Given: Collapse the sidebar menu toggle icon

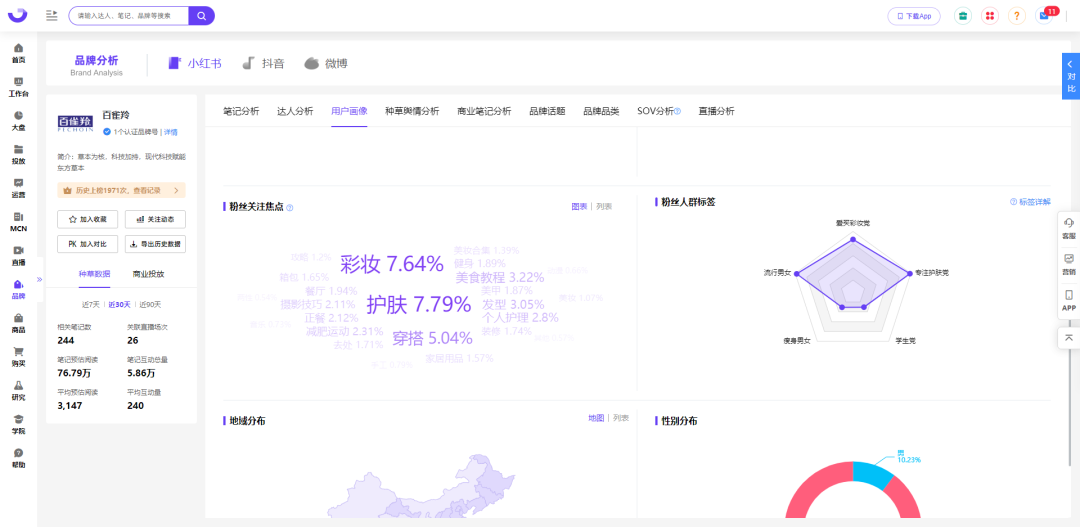Looking at the screenshot, I should (x=52, y=15).
